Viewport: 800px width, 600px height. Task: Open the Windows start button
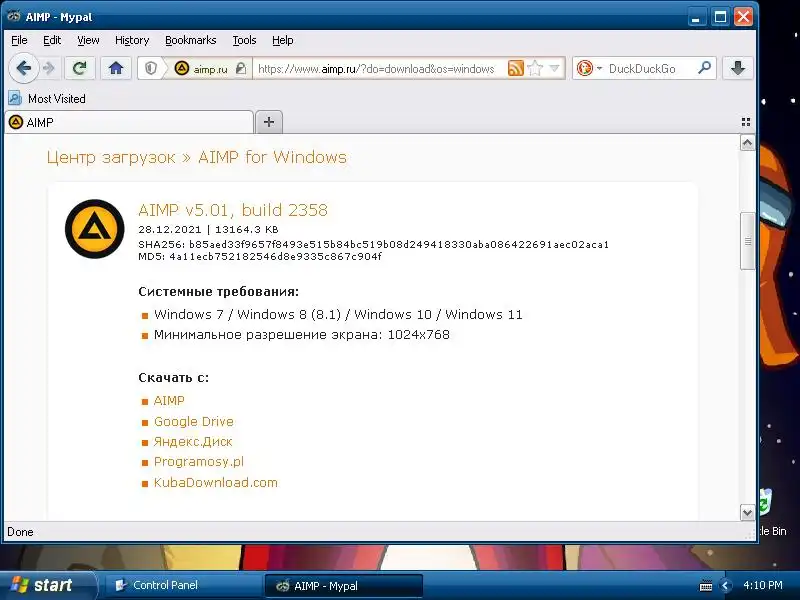(48, 585)
